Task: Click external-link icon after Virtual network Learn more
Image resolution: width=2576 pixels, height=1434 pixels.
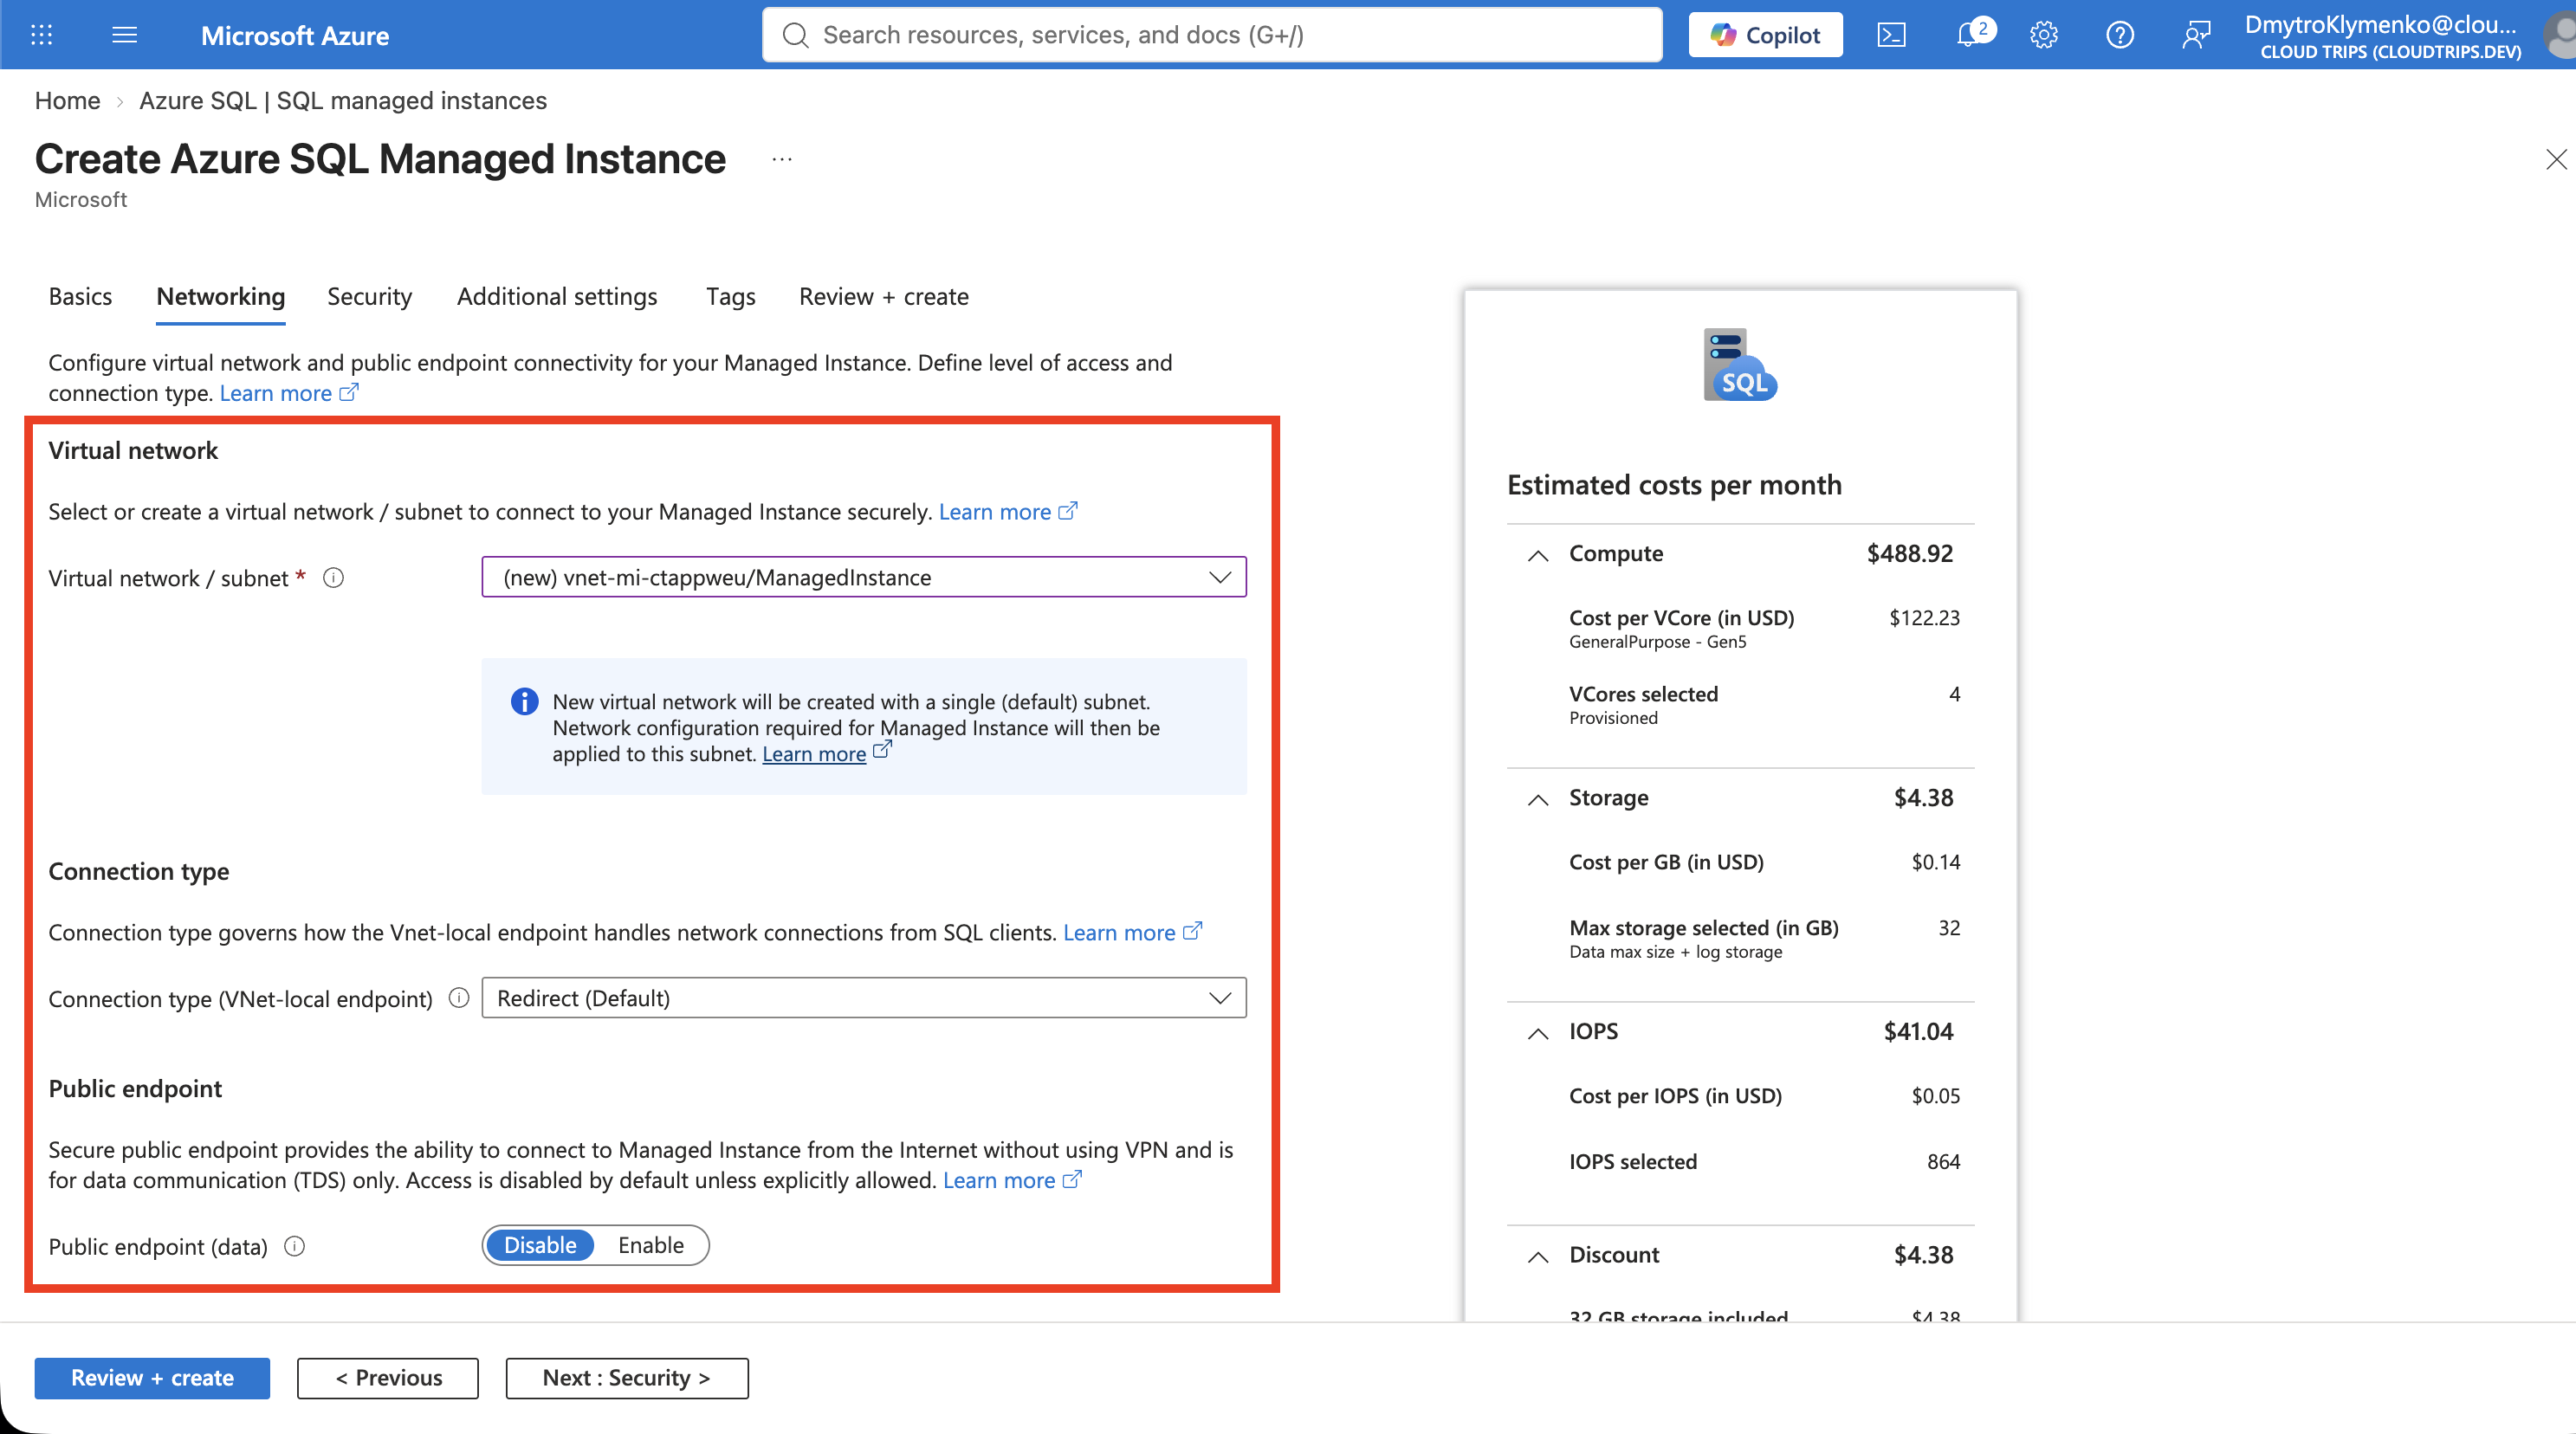Action: (1068, 510)
